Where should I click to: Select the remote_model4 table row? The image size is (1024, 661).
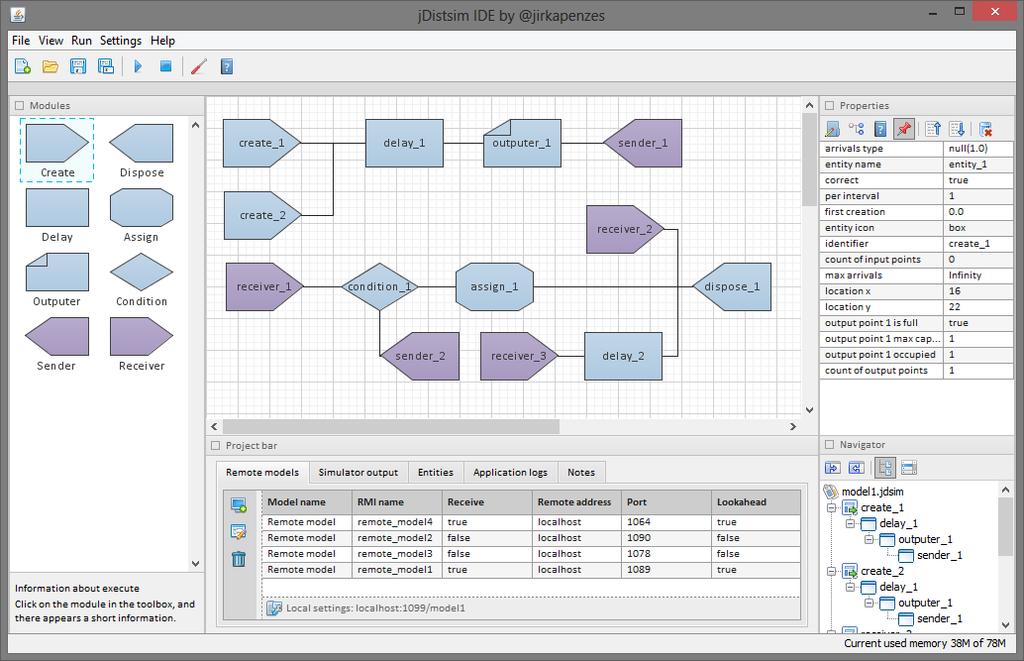point(532,522)
